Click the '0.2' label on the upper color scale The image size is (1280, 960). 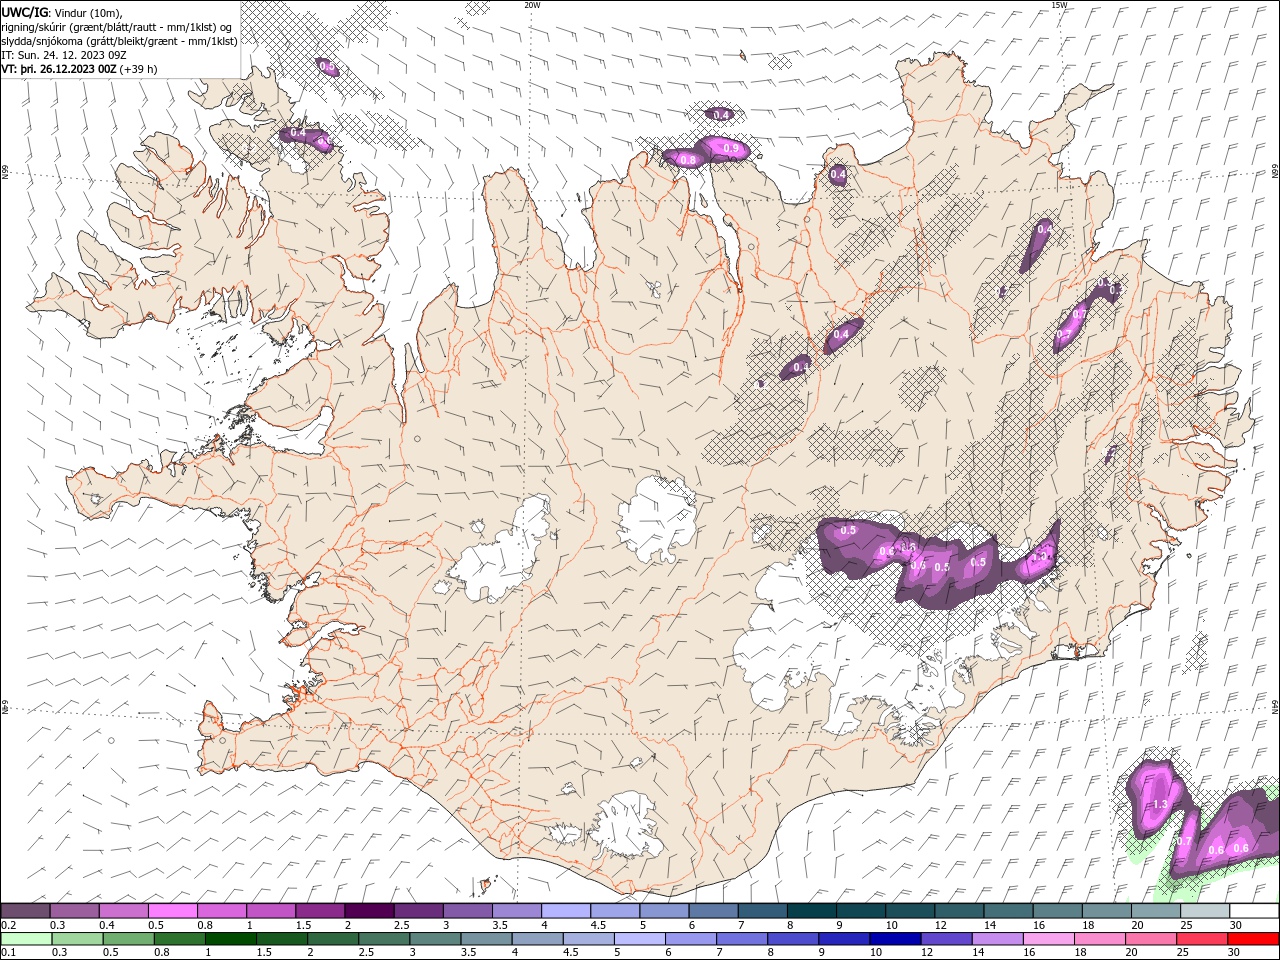click(8, 925)
